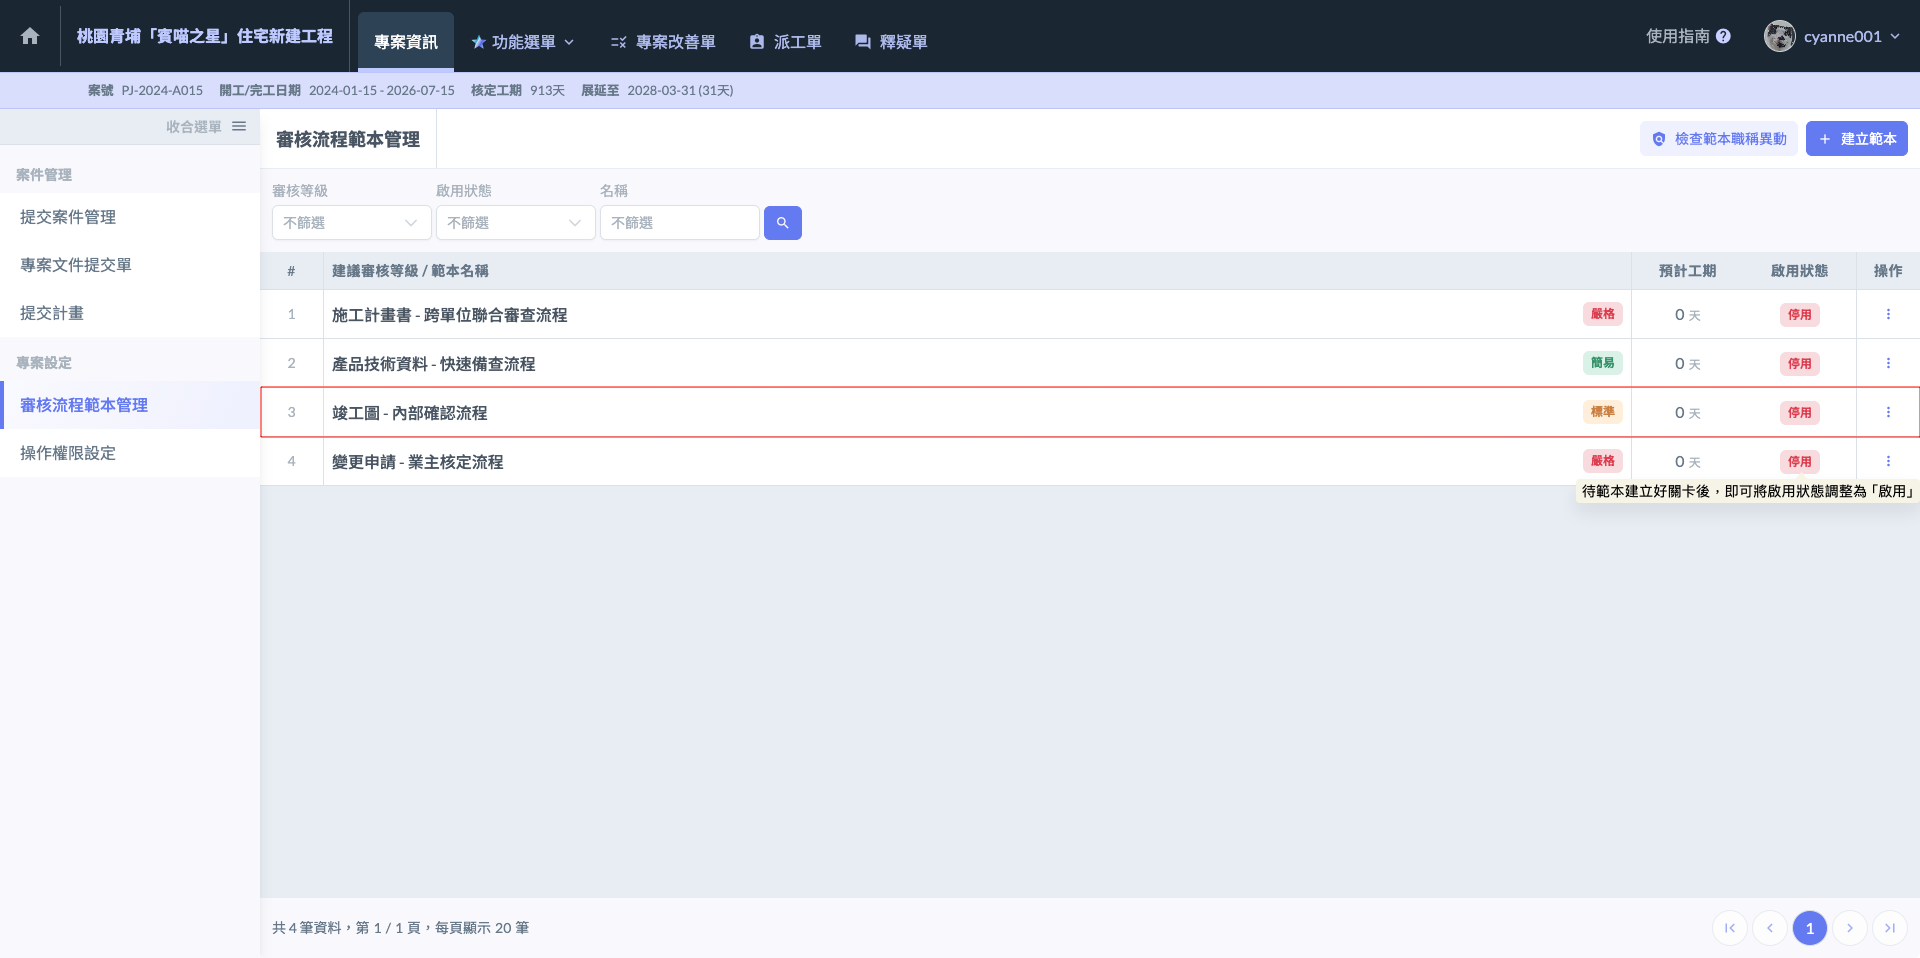Click page number 1 button

point(1810,928)
